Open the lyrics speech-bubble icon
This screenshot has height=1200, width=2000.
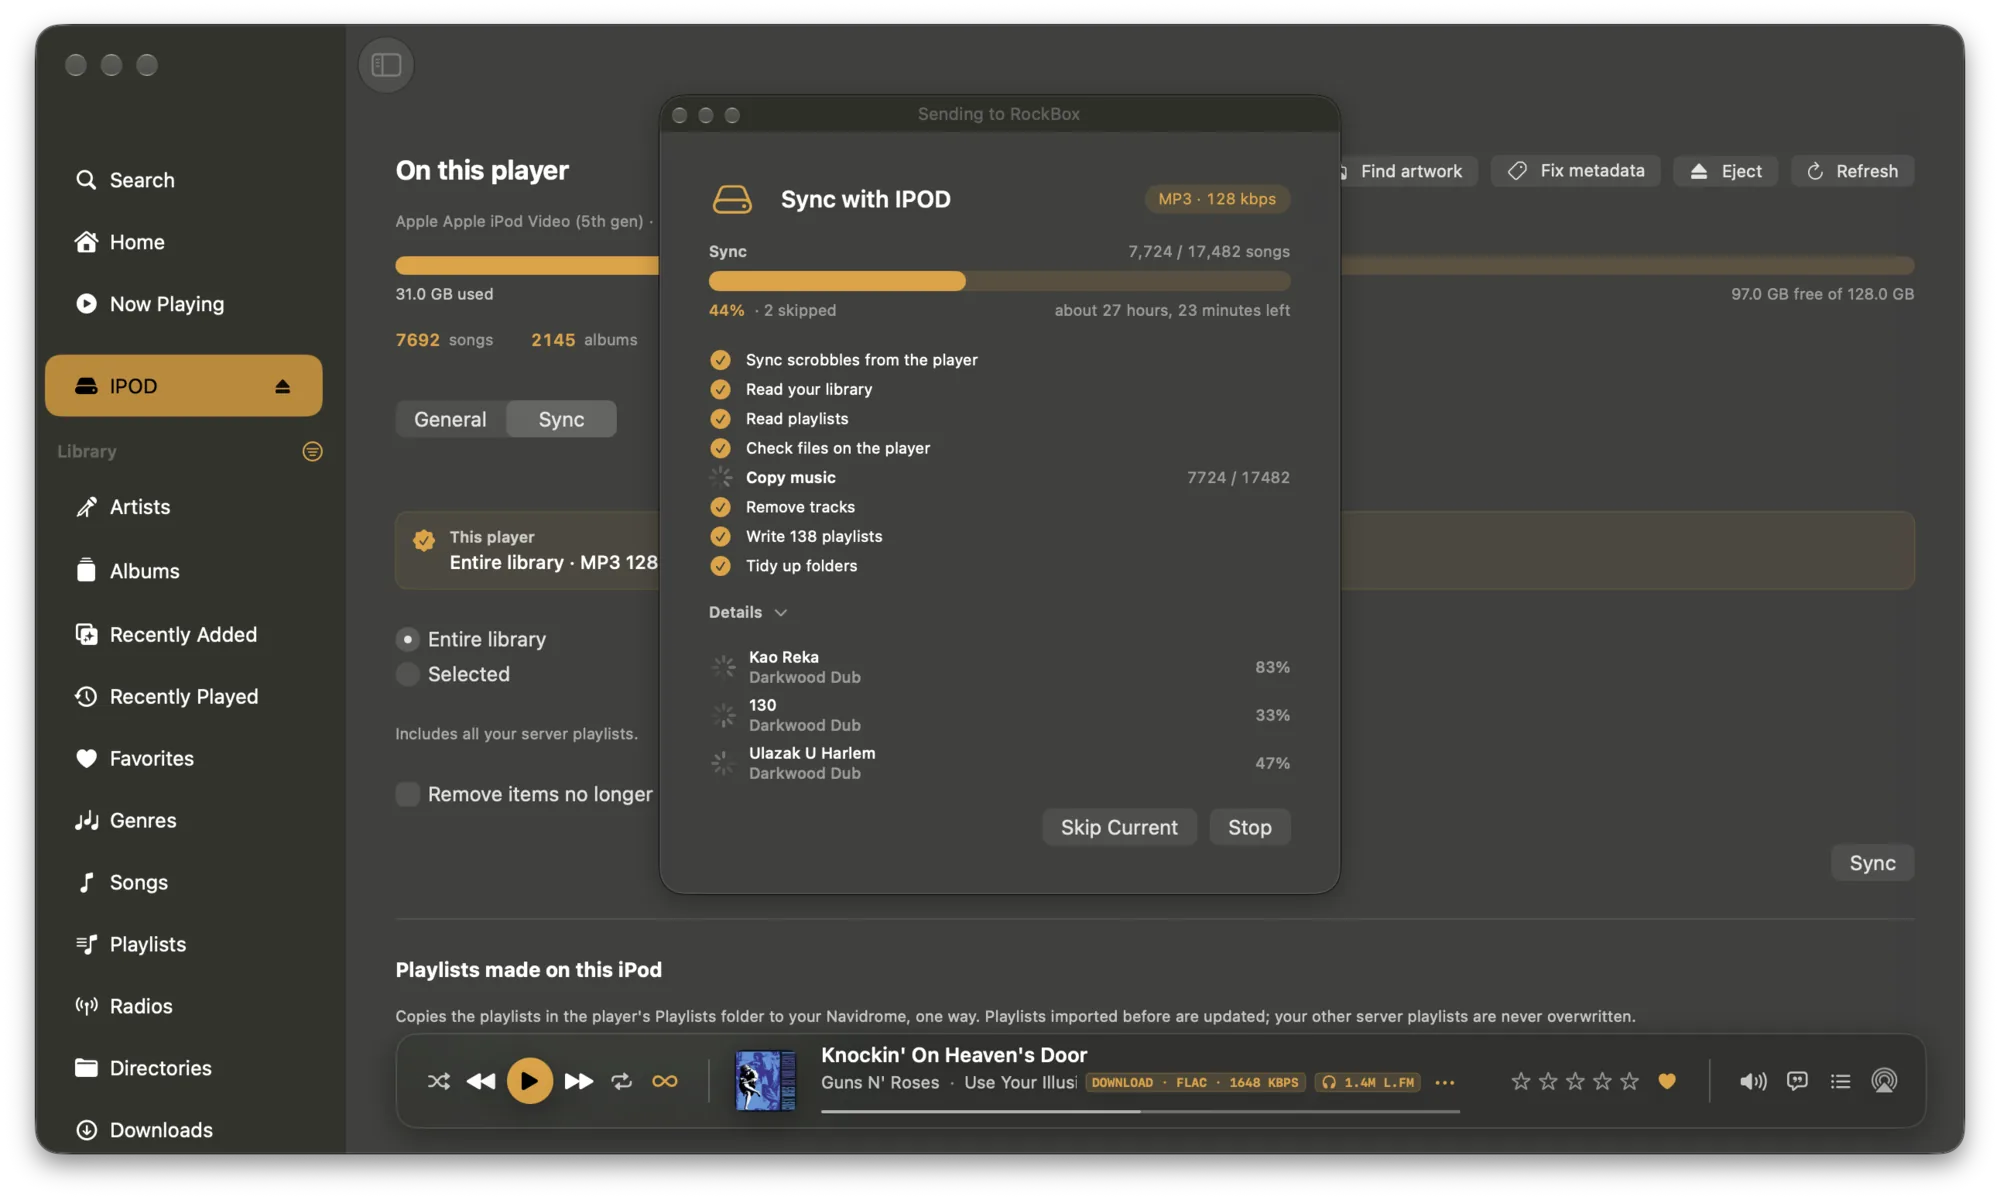coord(1797,1082)
